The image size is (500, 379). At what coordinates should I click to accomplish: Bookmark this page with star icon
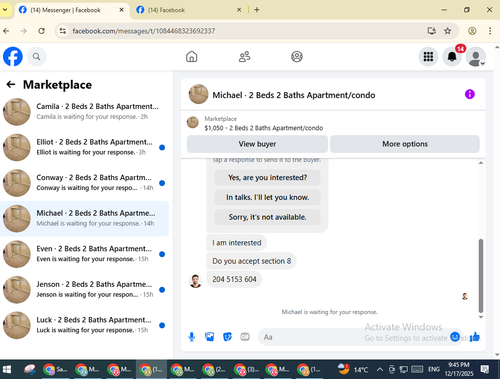tap(448, 31)
